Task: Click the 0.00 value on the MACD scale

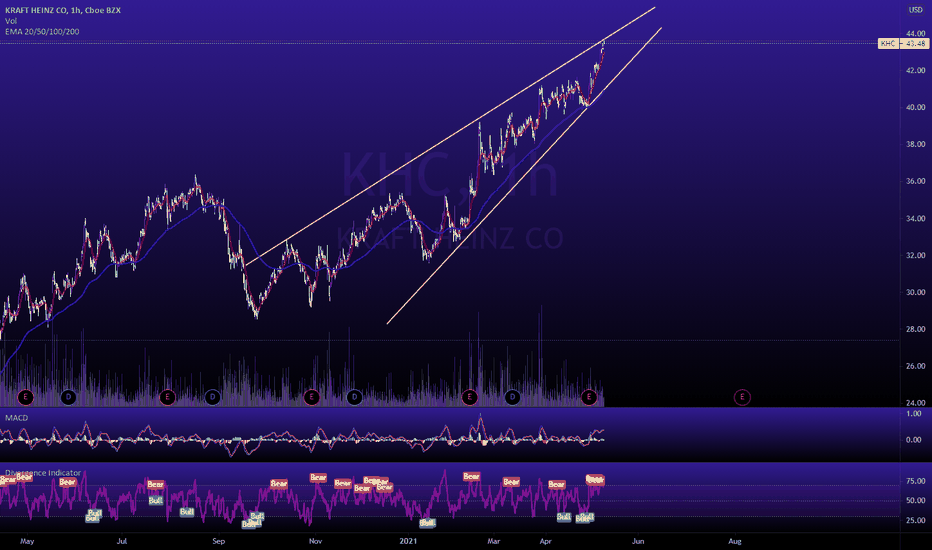Action: [x=914, y=439]
